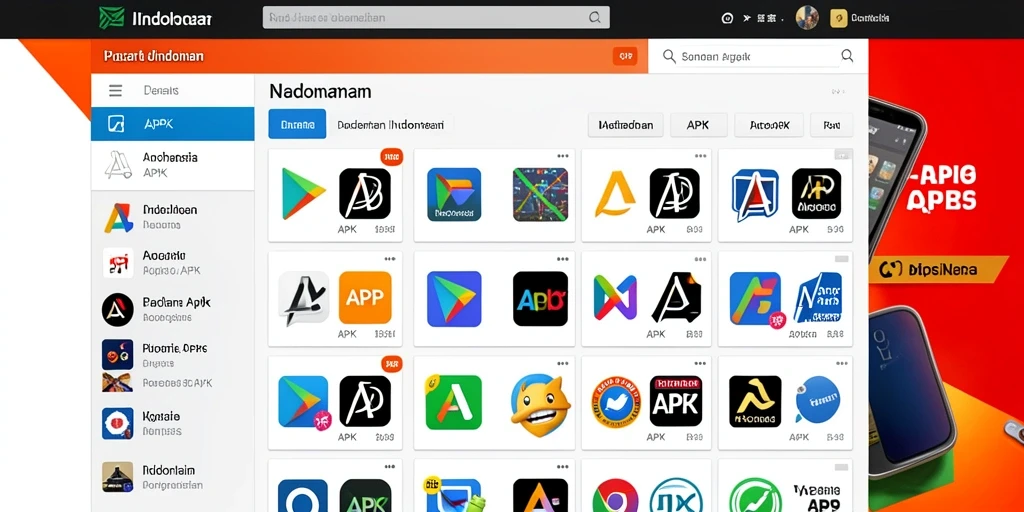Image resolution: width=1024 pixels, height=512 pixels.
Task: Click the blue Dnnane button
Action: pos(297,124)
